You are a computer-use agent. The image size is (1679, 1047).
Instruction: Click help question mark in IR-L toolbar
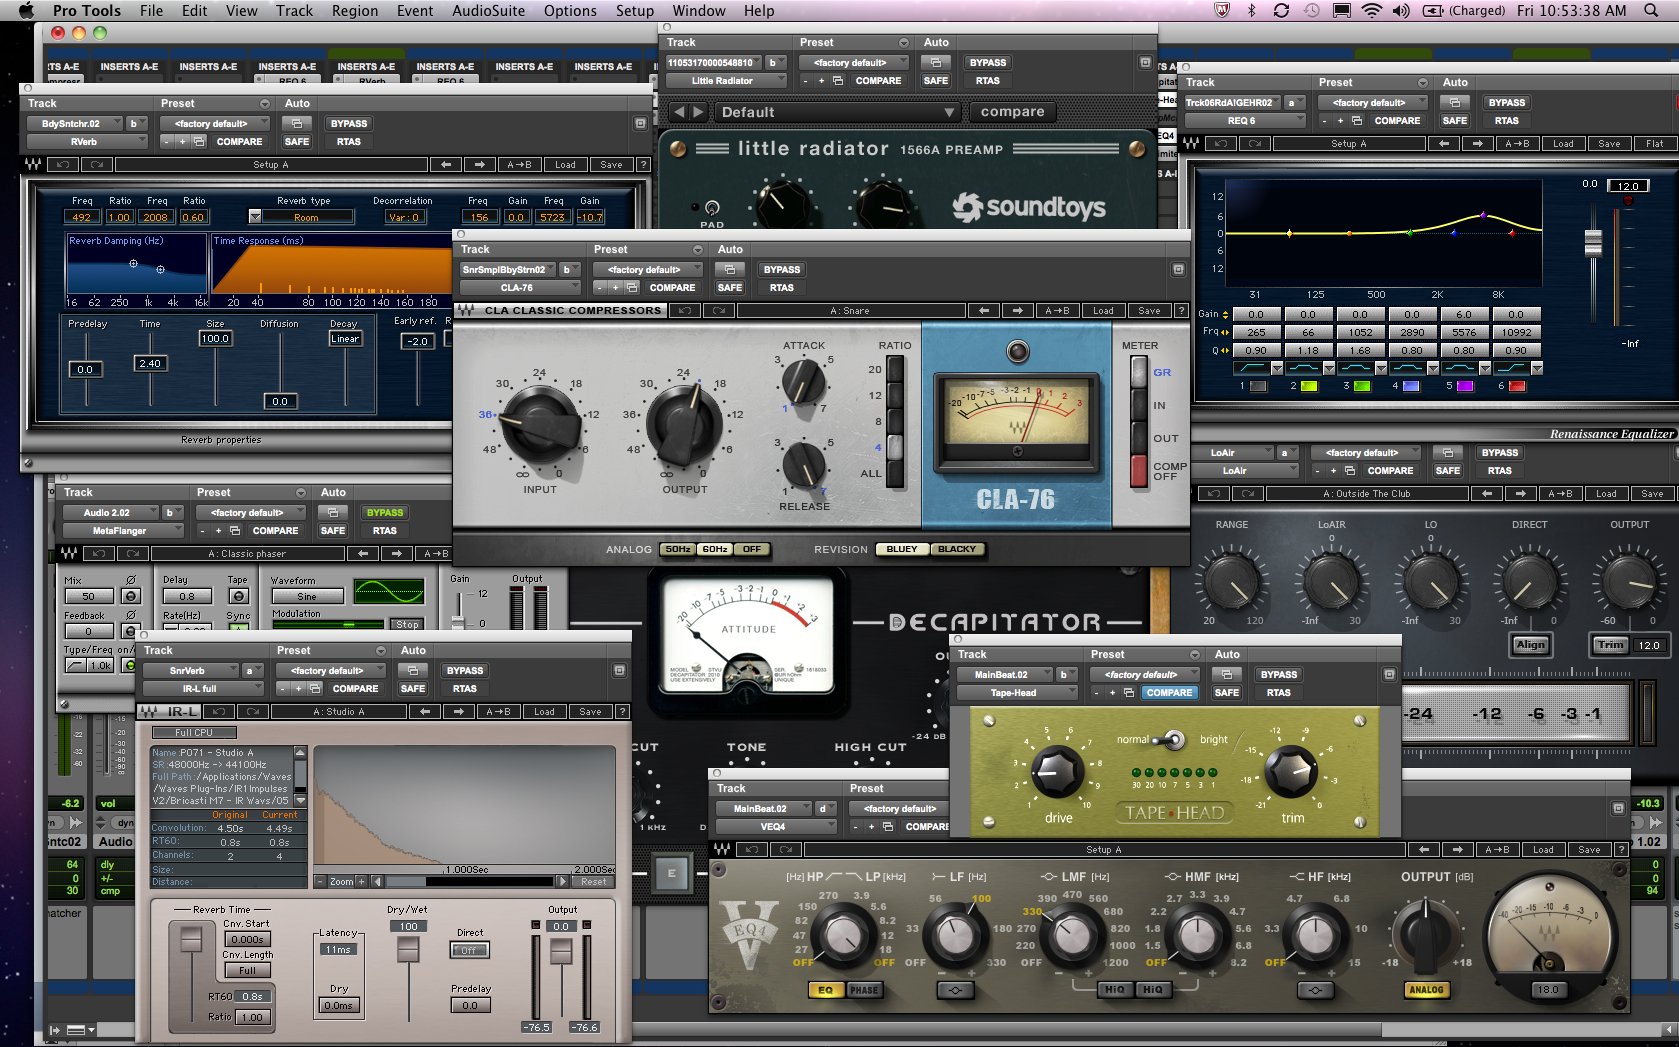pyautogui.click(x=622, y=711)
